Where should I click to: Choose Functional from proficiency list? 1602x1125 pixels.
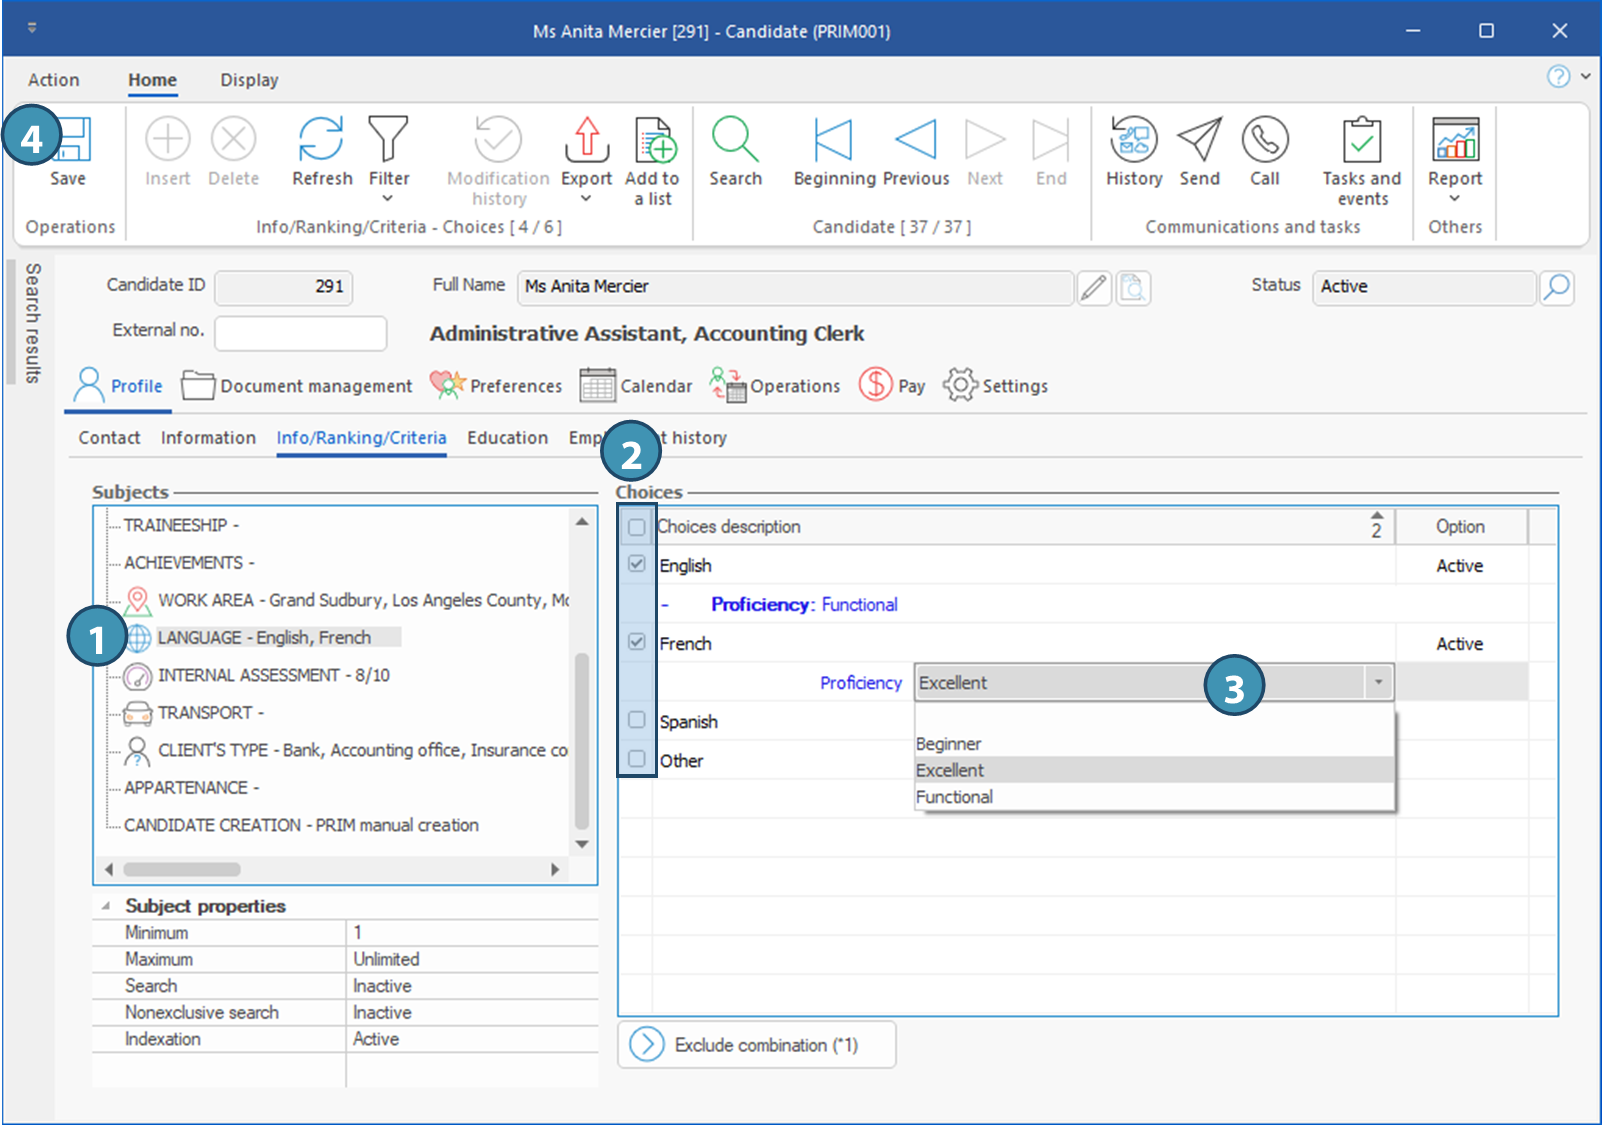955,797
